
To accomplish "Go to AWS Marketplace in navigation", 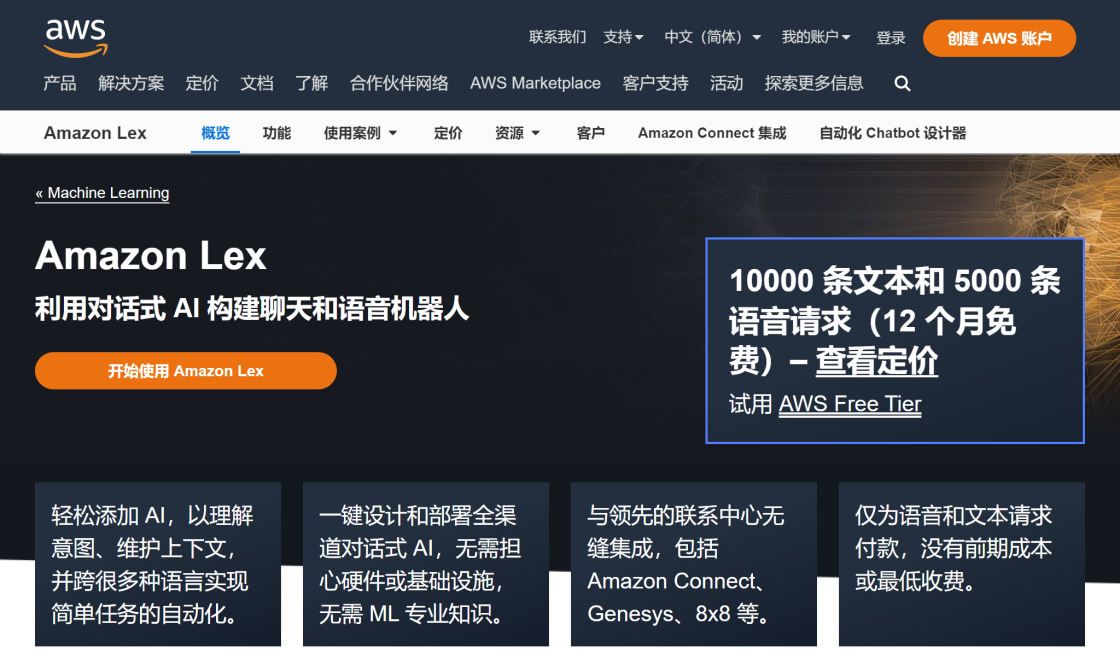I will 535,83.
